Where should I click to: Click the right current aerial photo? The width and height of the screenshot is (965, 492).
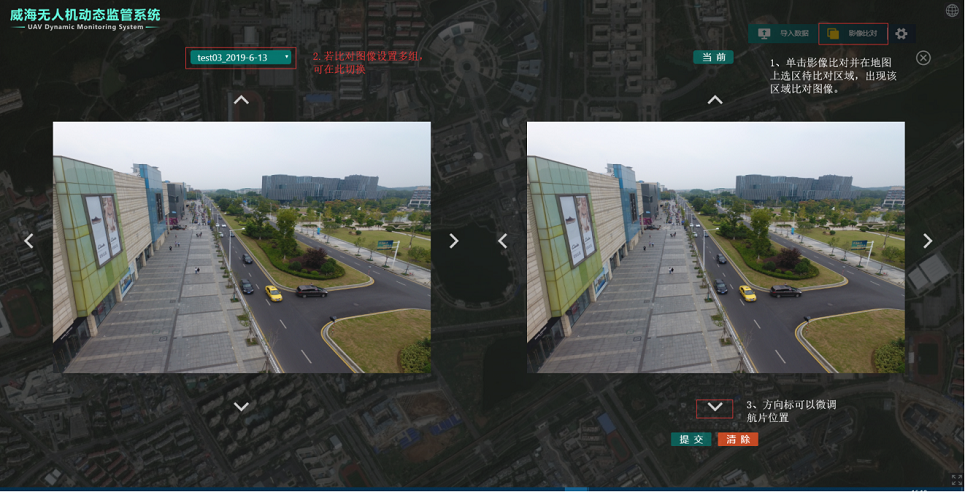coord(715,247)
